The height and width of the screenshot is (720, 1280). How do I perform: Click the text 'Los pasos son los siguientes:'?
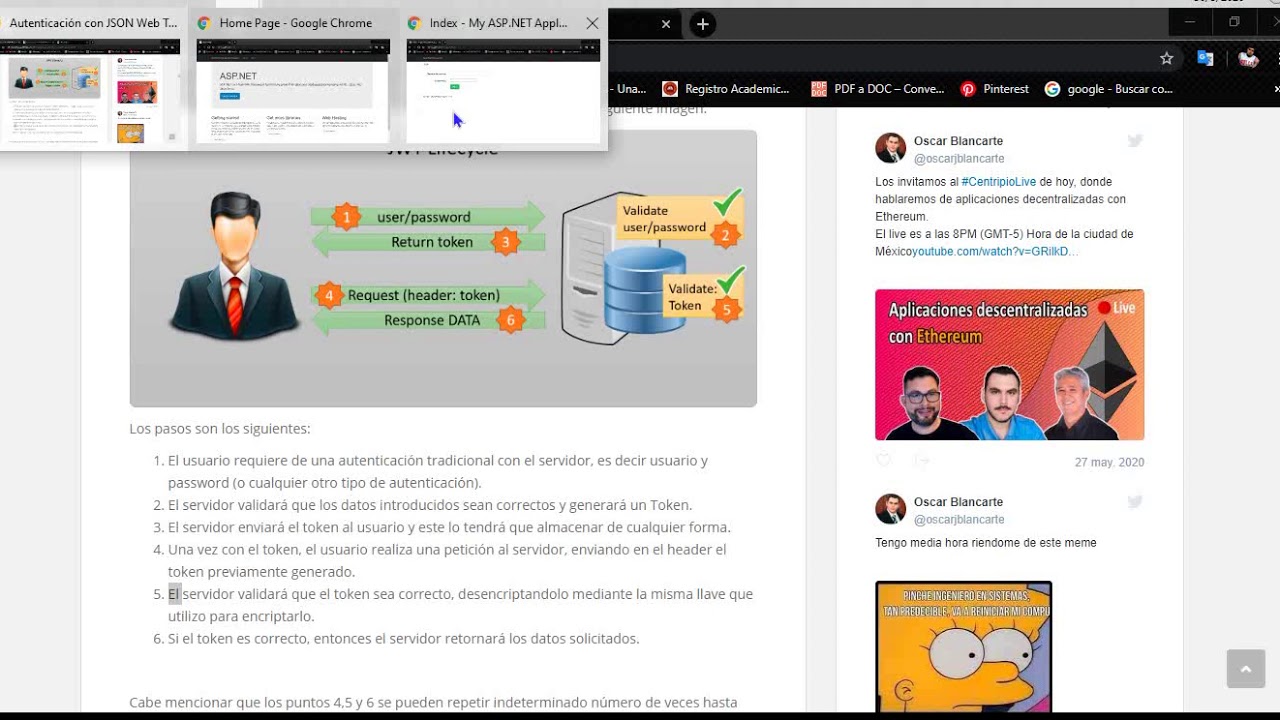point(220,429)
